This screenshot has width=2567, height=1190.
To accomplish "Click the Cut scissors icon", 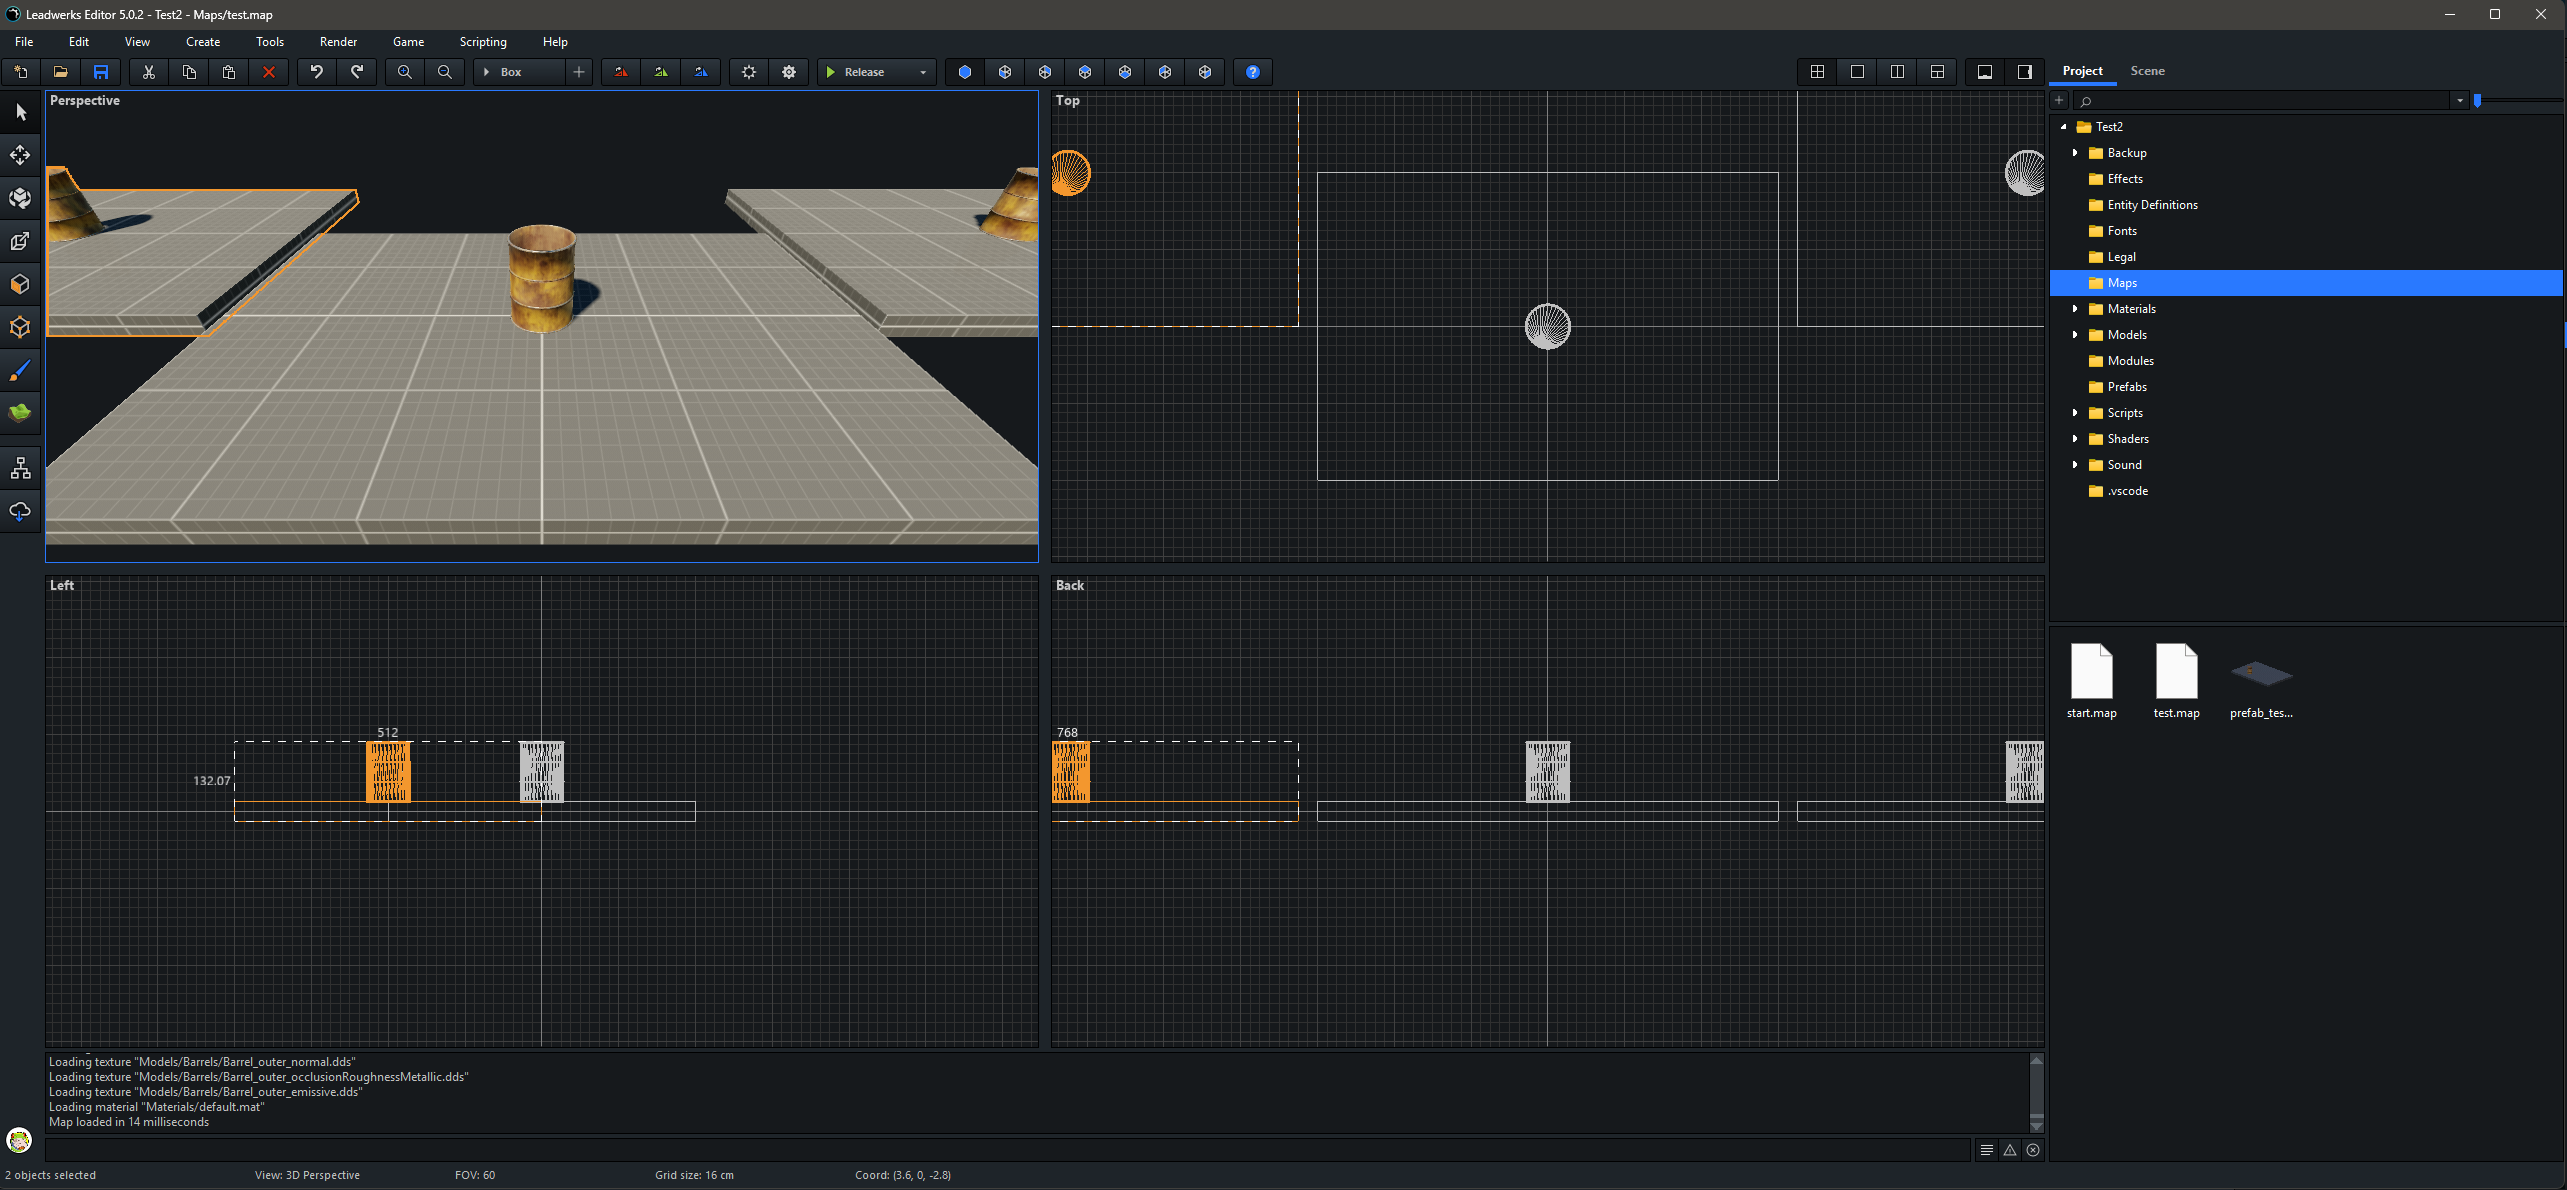I will [x=149, y=72].
